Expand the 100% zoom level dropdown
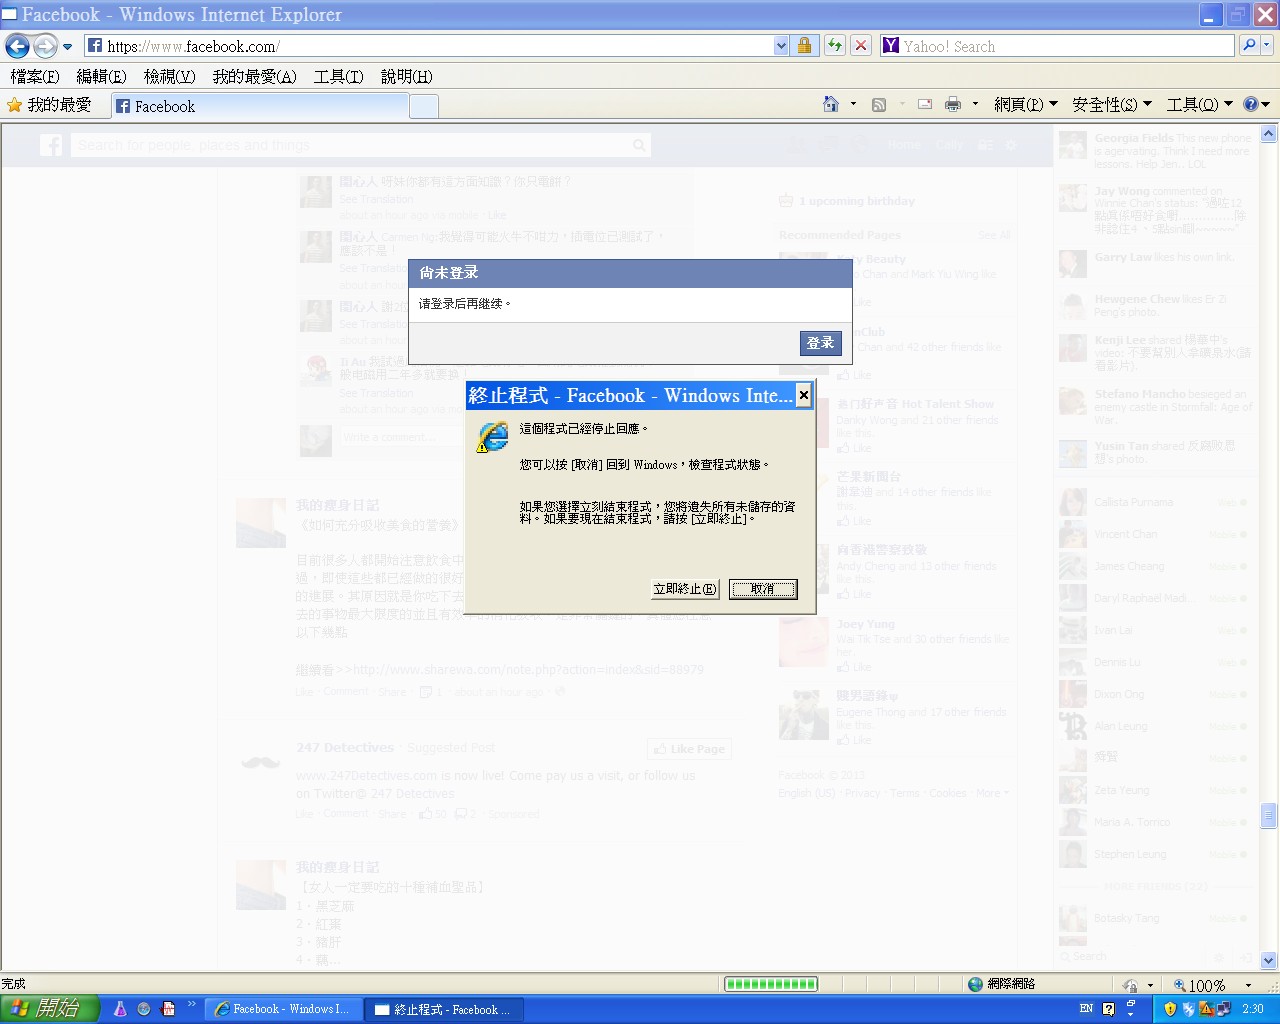1280x1024 pixels. (x=1249, y=985)
